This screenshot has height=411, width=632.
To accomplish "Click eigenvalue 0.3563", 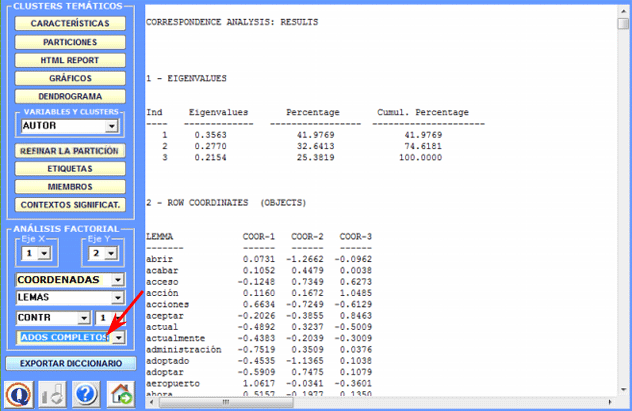I will point(210,135).
